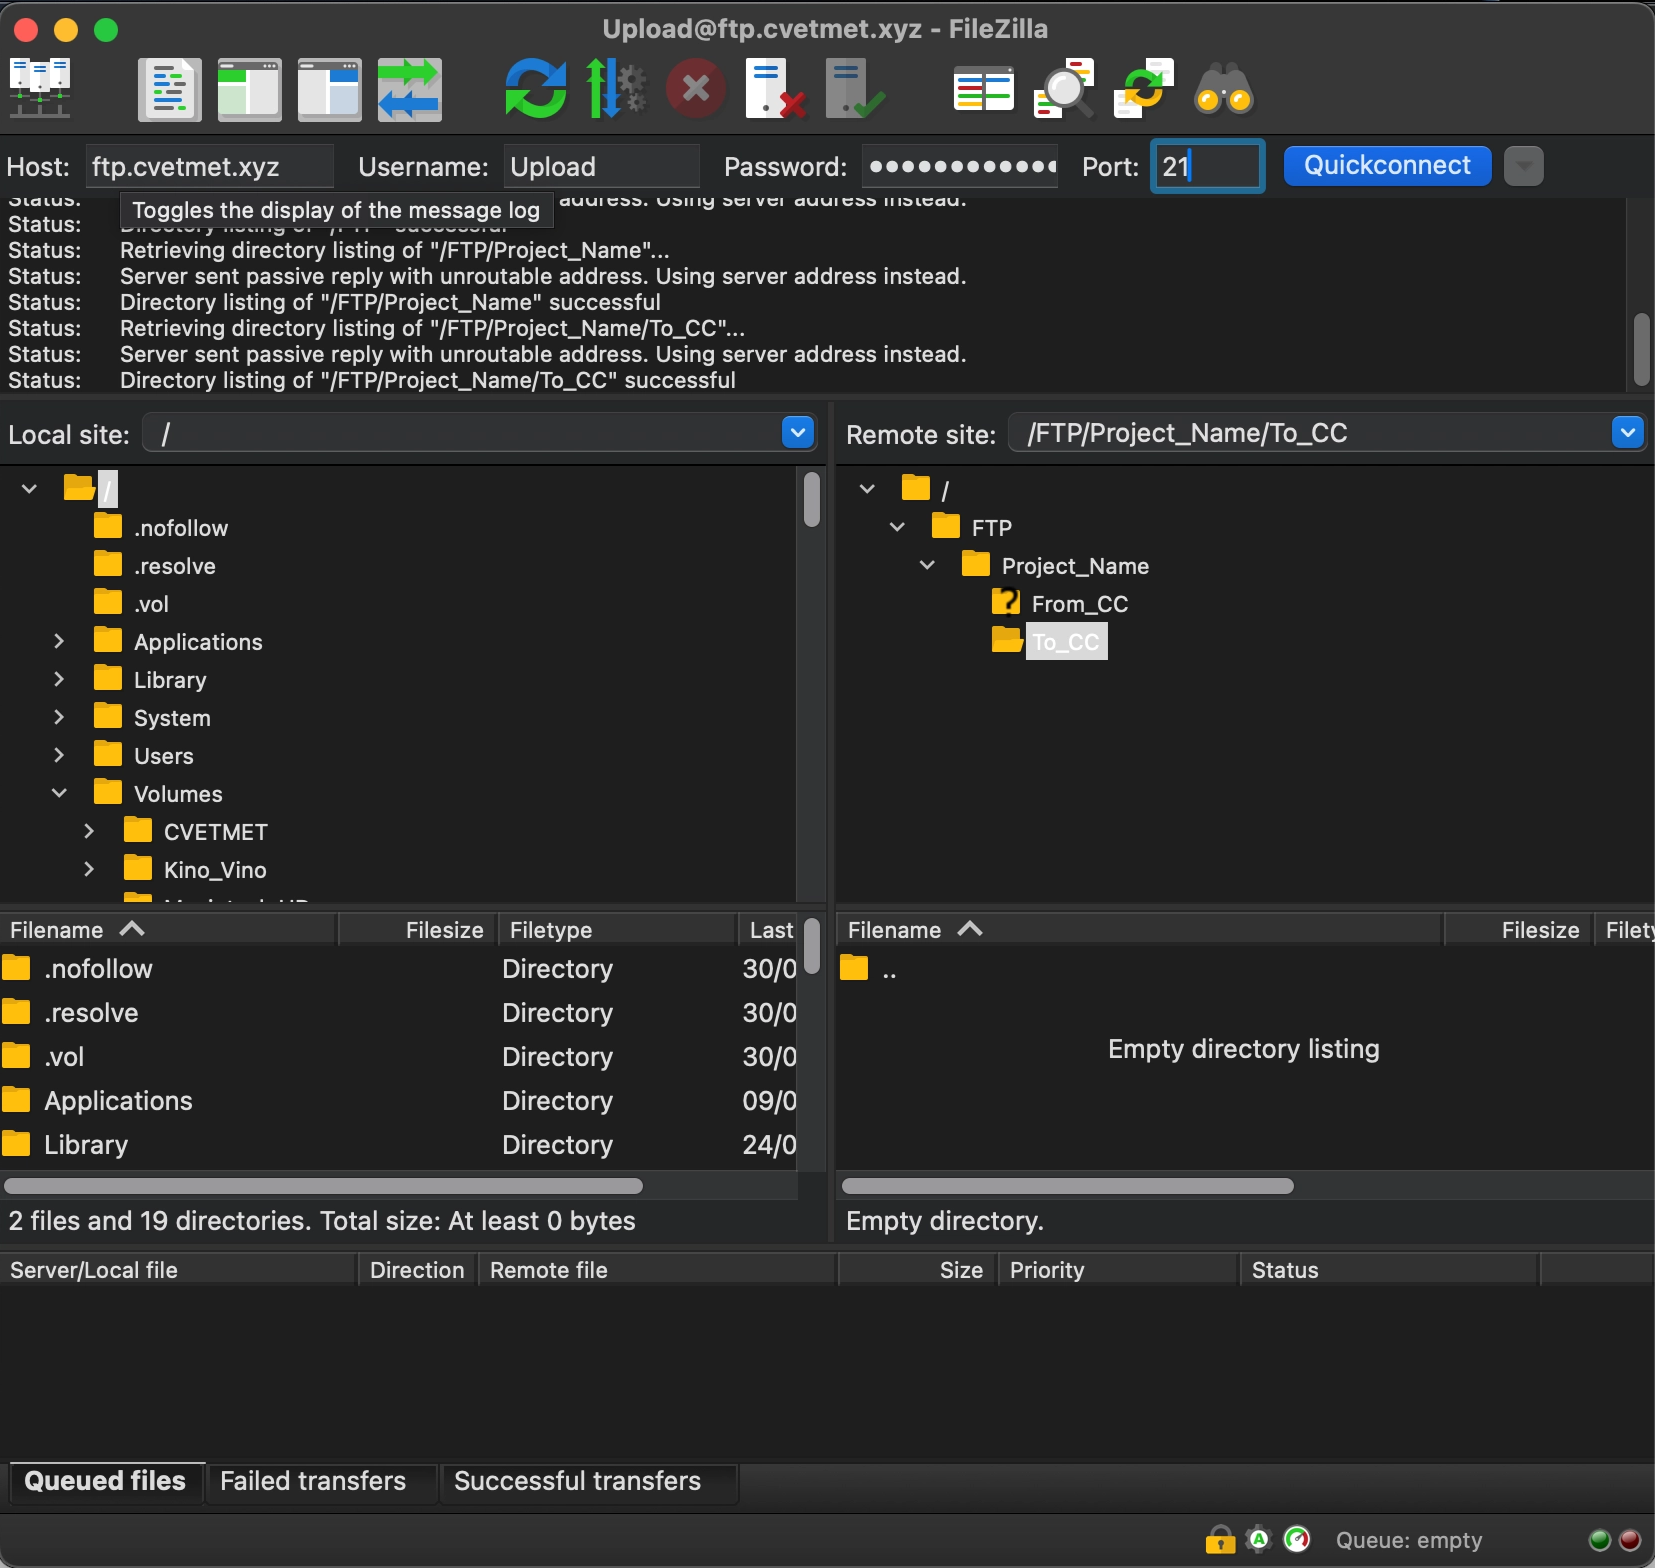Collapse the remote root folder
The width and height of the screenshot is (1655, 1568).
867,489
